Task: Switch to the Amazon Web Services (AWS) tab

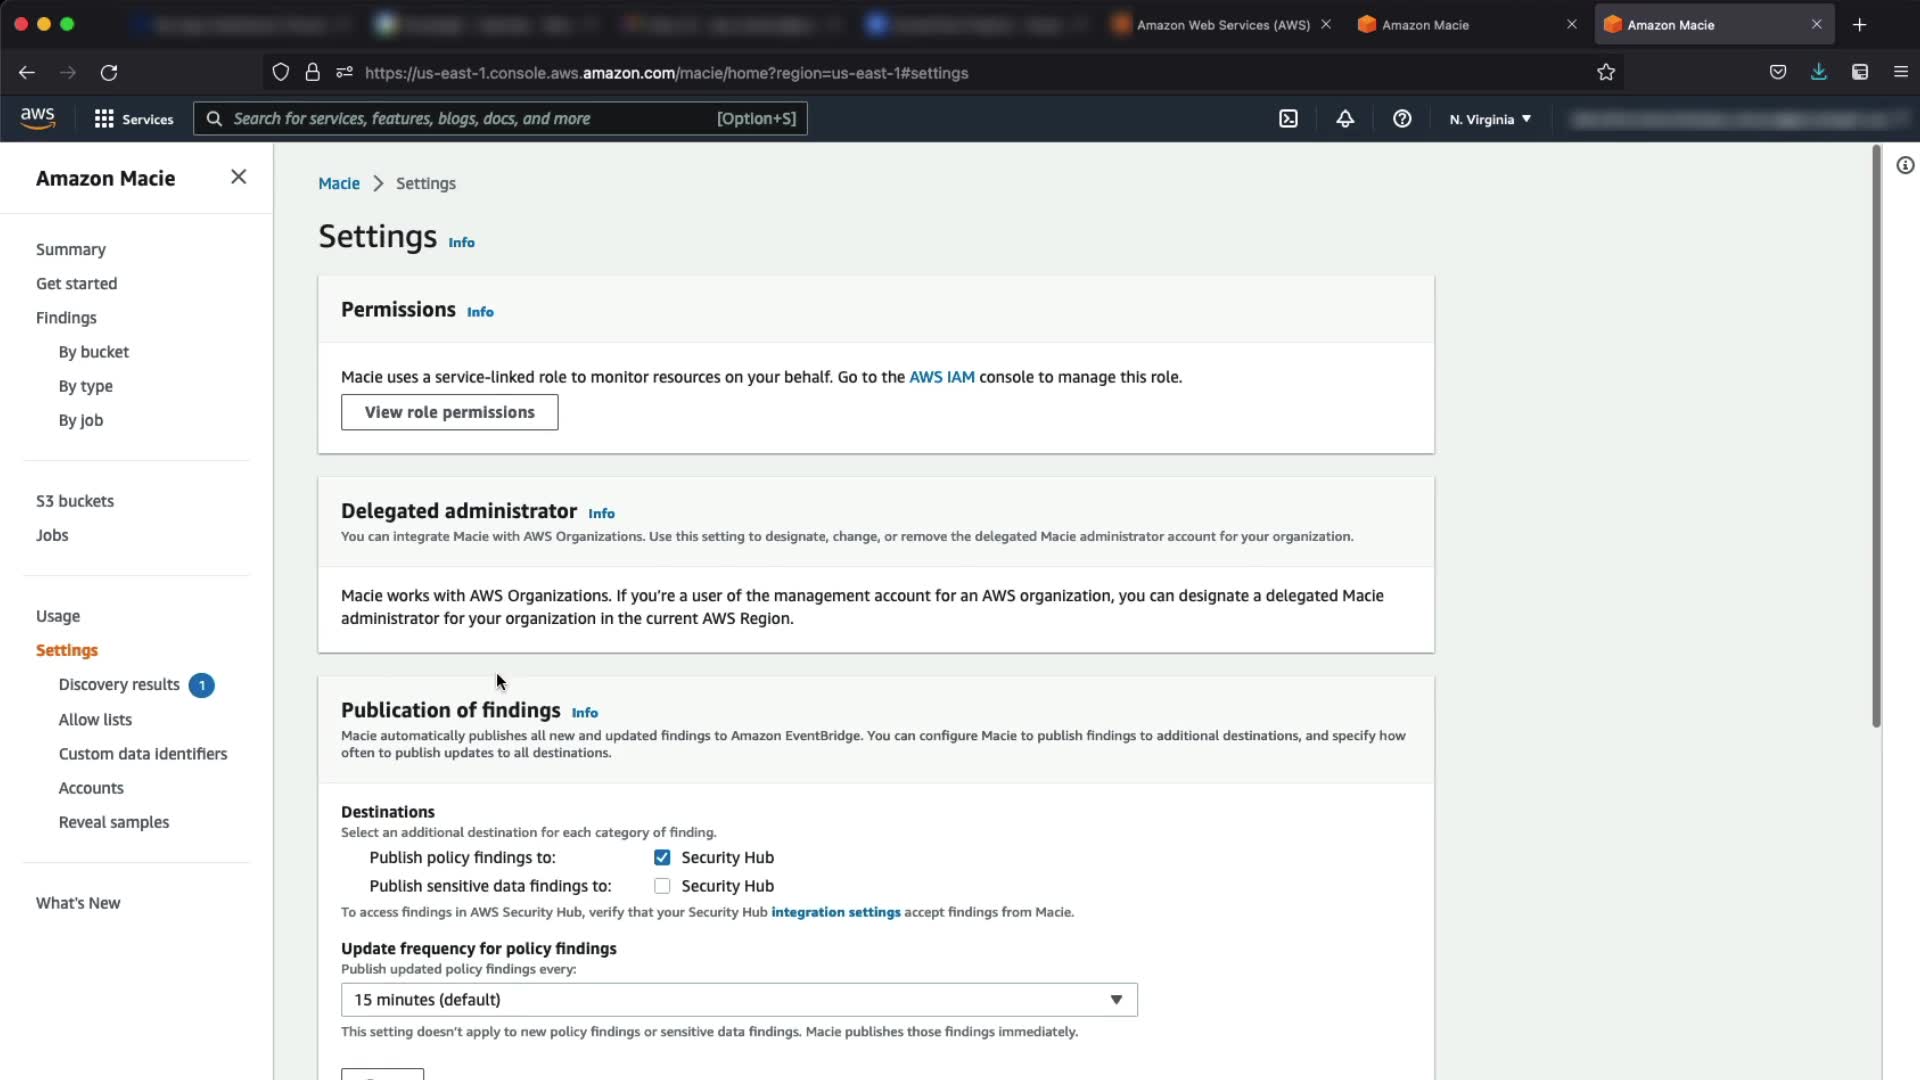Action: point(1222,25)
